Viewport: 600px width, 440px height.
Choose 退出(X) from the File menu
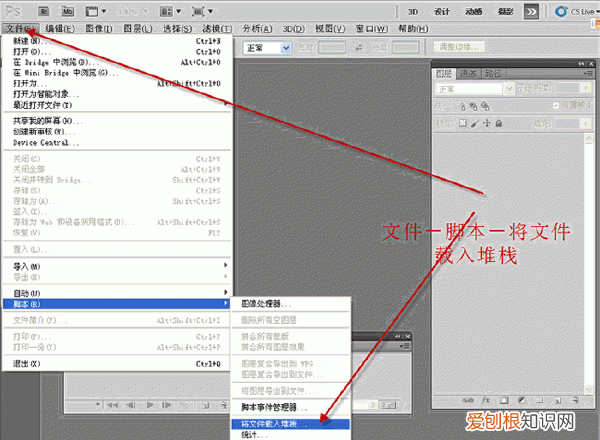pyautogui.click(x=117, y=363)
